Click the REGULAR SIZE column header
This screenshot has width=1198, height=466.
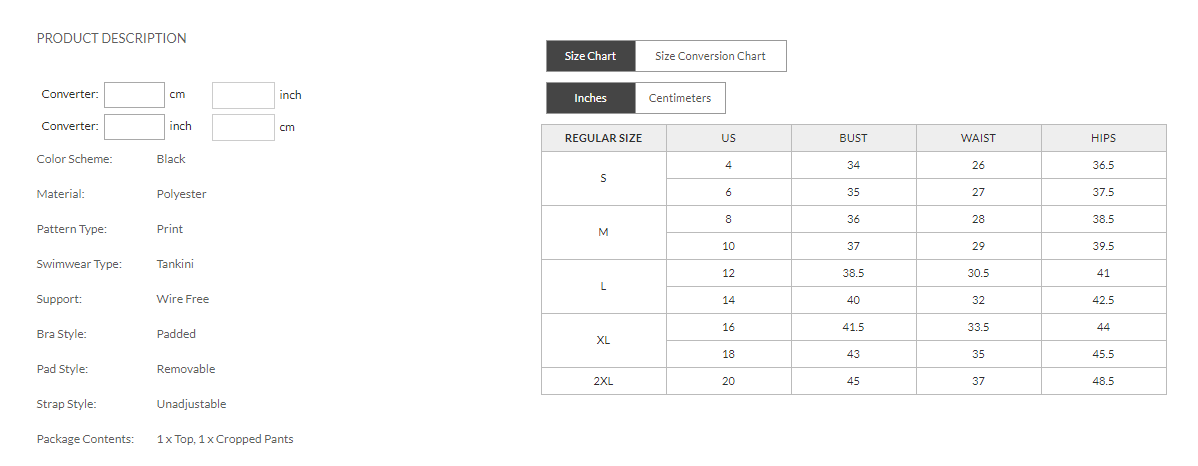click(603, 138)
